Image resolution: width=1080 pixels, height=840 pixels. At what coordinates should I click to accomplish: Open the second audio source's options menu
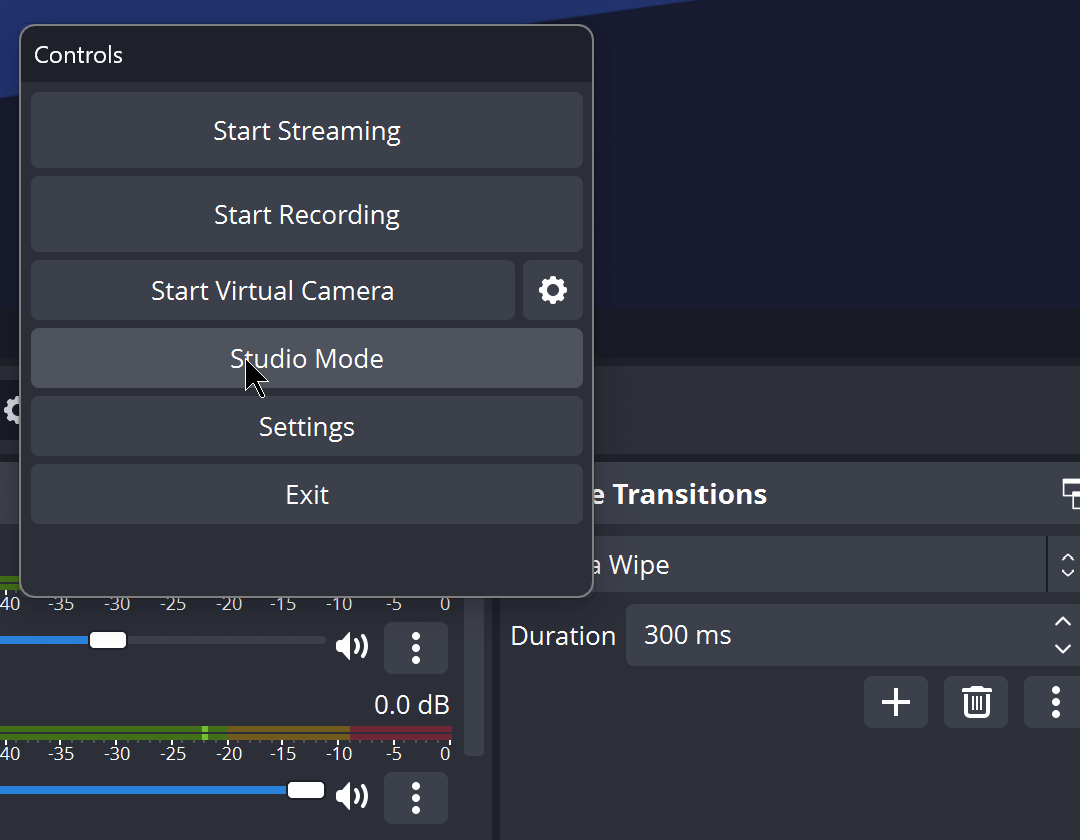[416, 797]
